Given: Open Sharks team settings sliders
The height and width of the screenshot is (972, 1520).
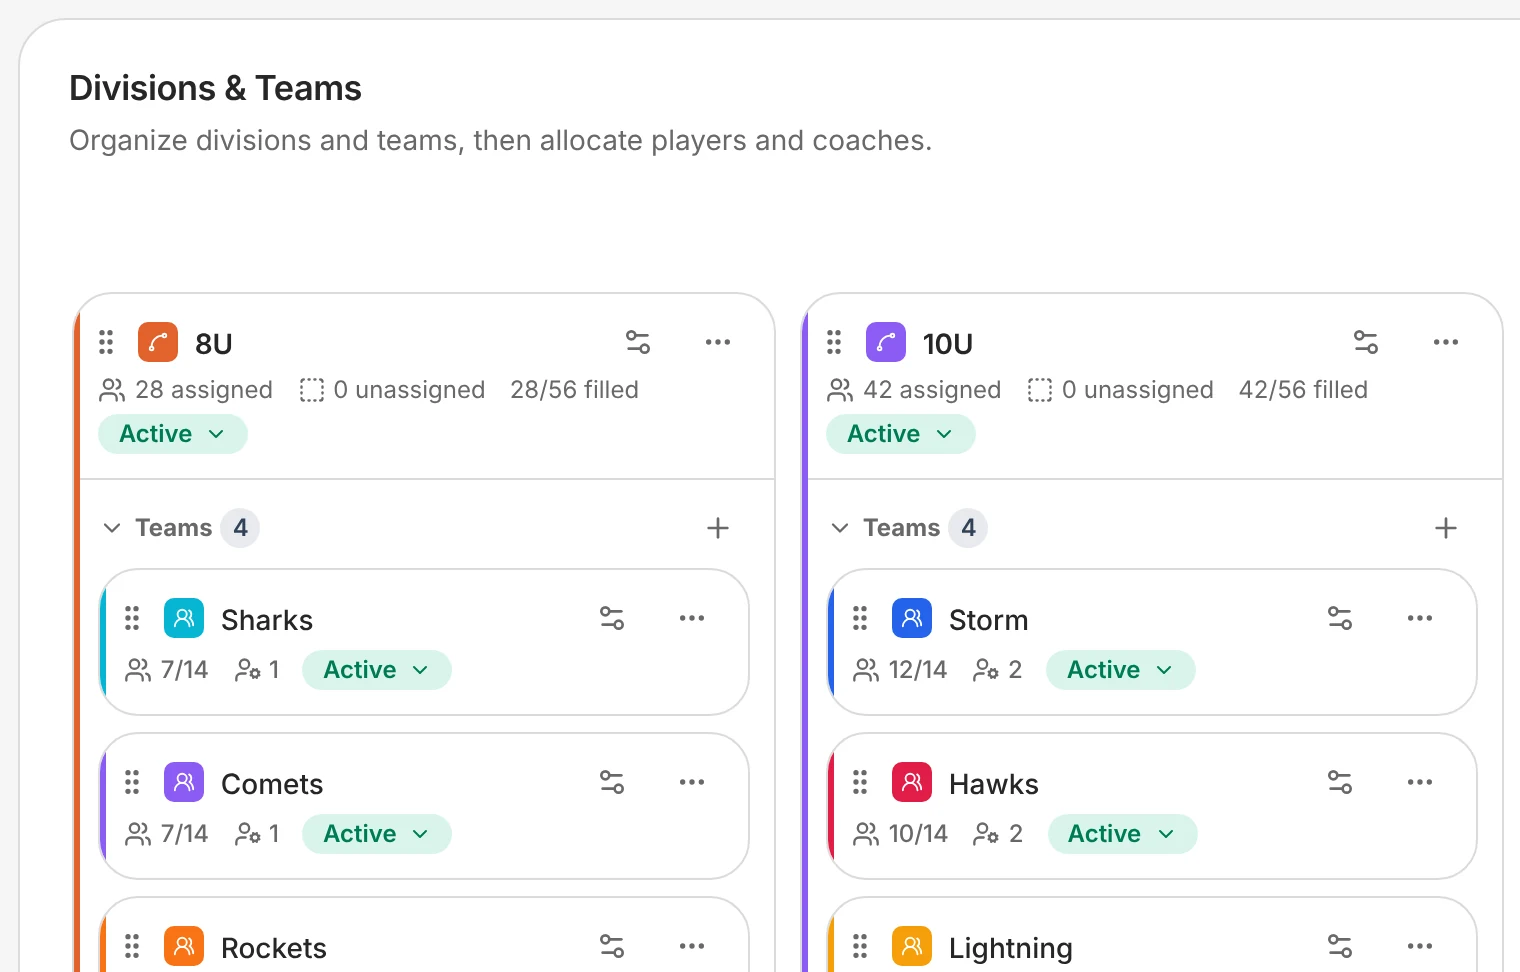Looking at the screenshot, I should coord(612,618).
